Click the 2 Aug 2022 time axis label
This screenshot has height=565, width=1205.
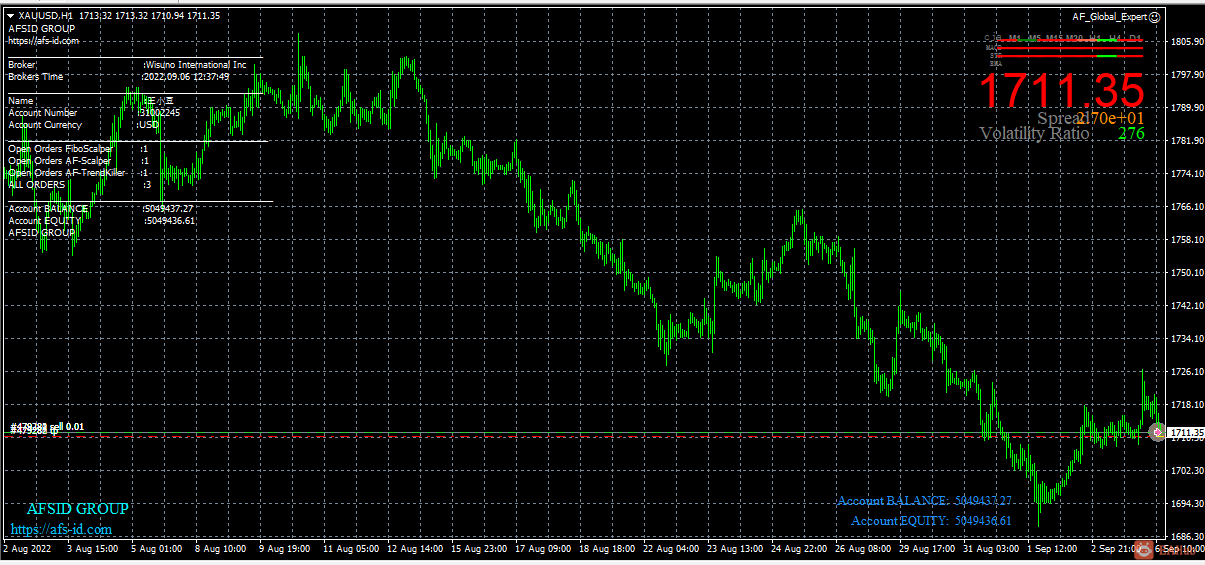(28, 549)
